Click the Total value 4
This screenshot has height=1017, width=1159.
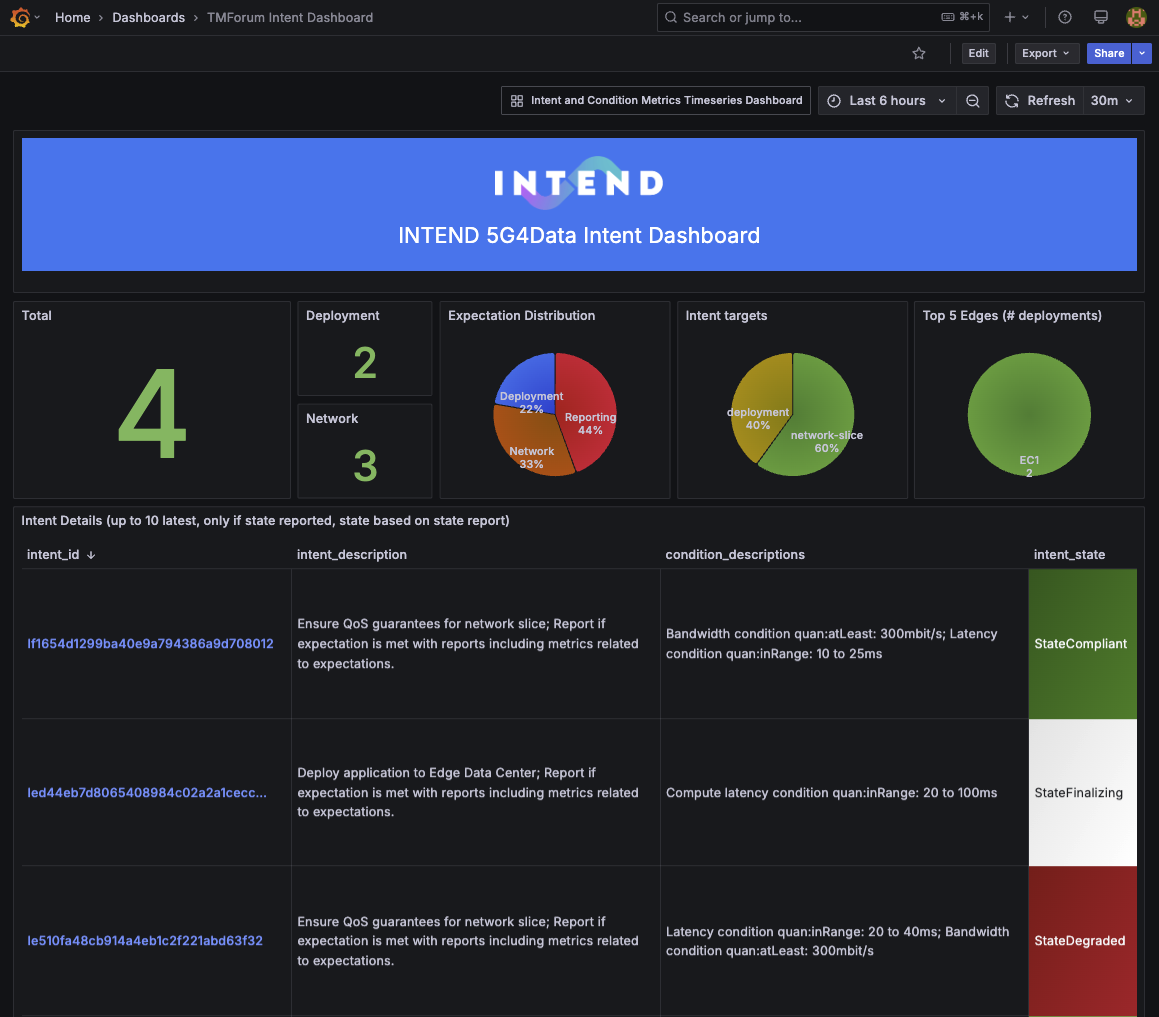(x=152, y=414)
